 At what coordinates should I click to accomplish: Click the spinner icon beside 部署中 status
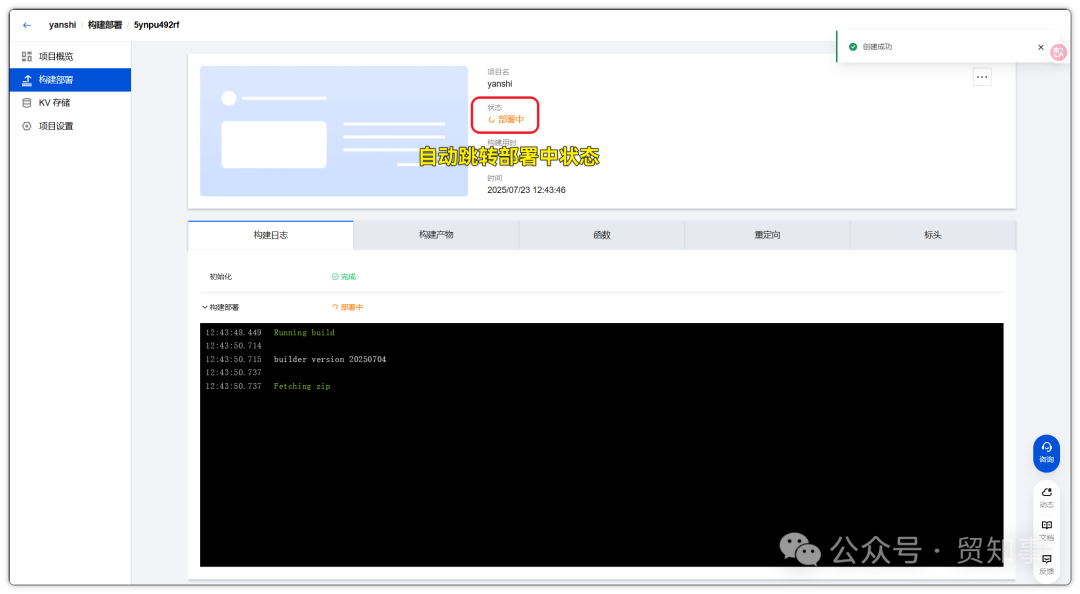pyautogui.click(x=492, y=120)
